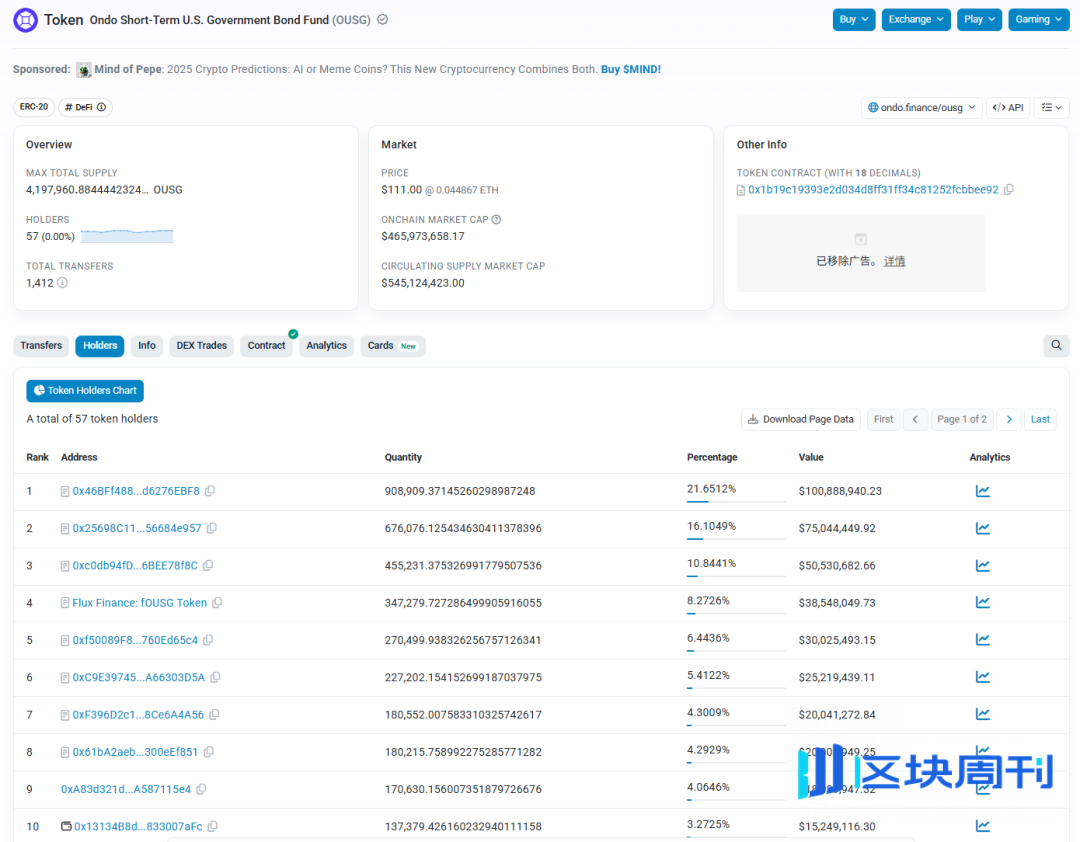Viewport: 1080px width, 842px height.
Task: Click the API button
Action: [1008, 107]
